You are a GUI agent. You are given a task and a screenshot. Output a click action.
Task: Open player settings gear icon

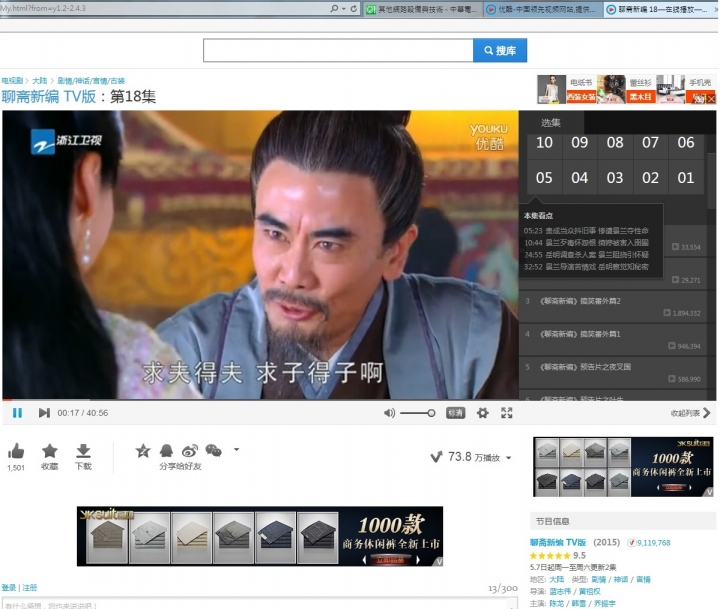(482, 413)
